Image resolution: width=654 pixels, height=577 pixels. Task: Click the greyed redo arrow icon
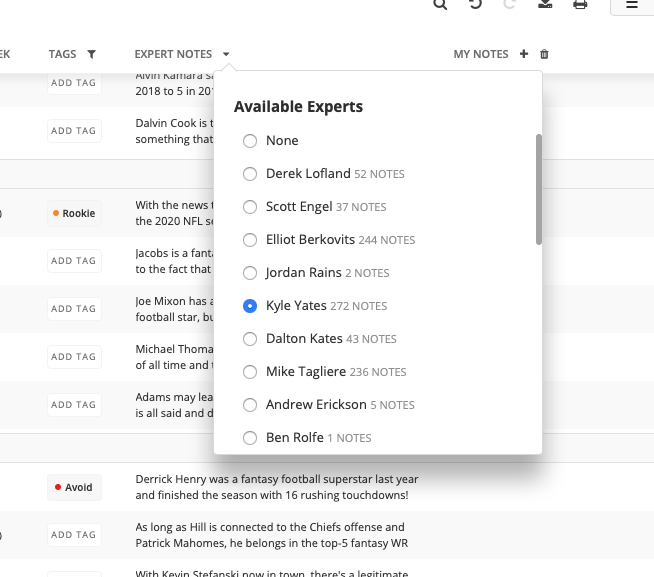[510, 4]
